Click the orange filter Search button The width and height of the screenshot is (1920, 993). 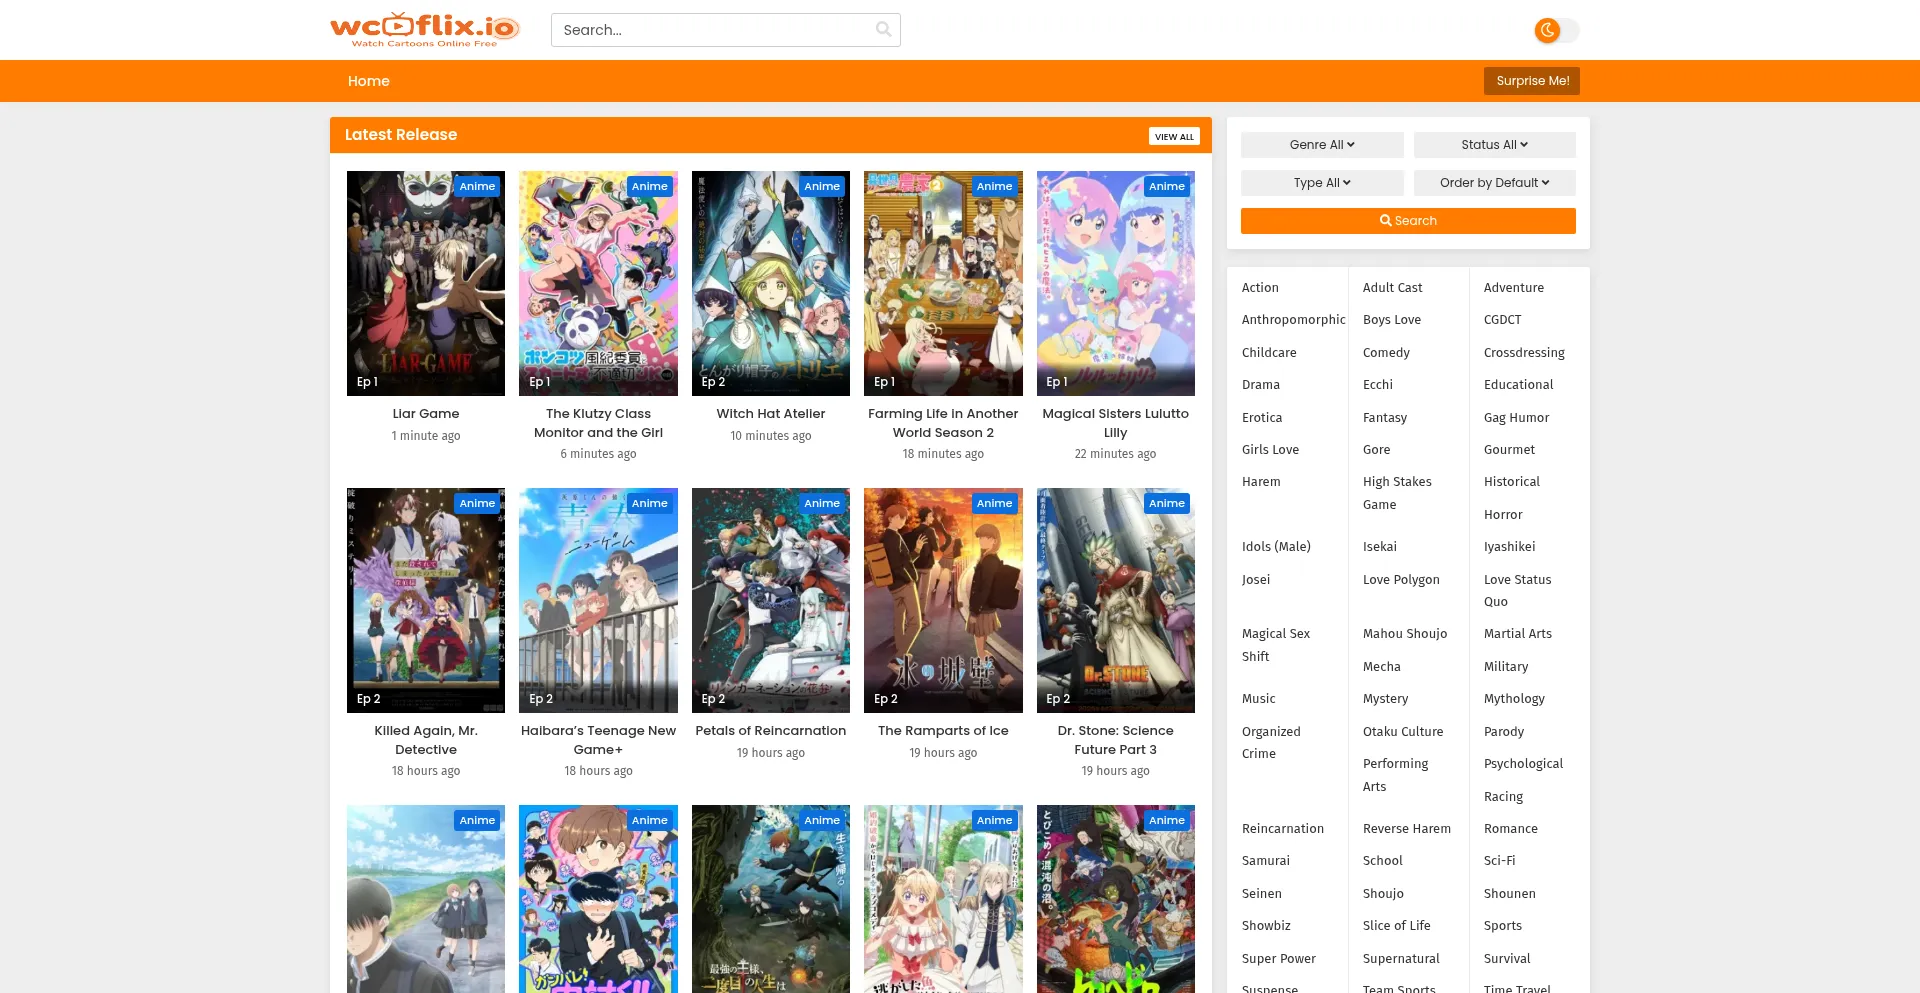1408,221
